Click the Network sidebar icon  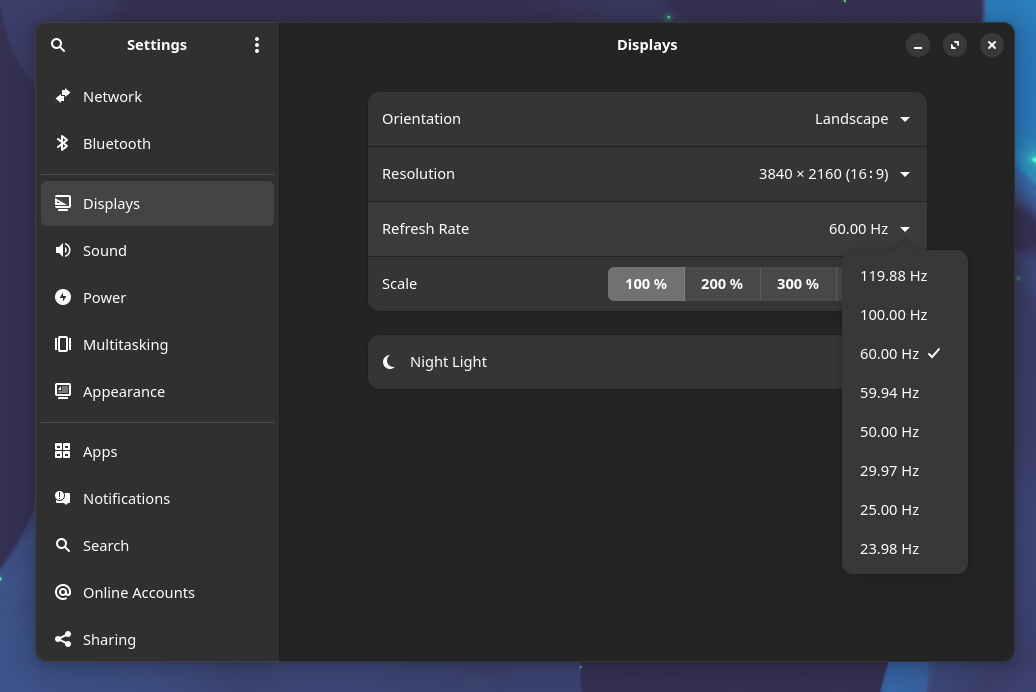click(63, 96)
